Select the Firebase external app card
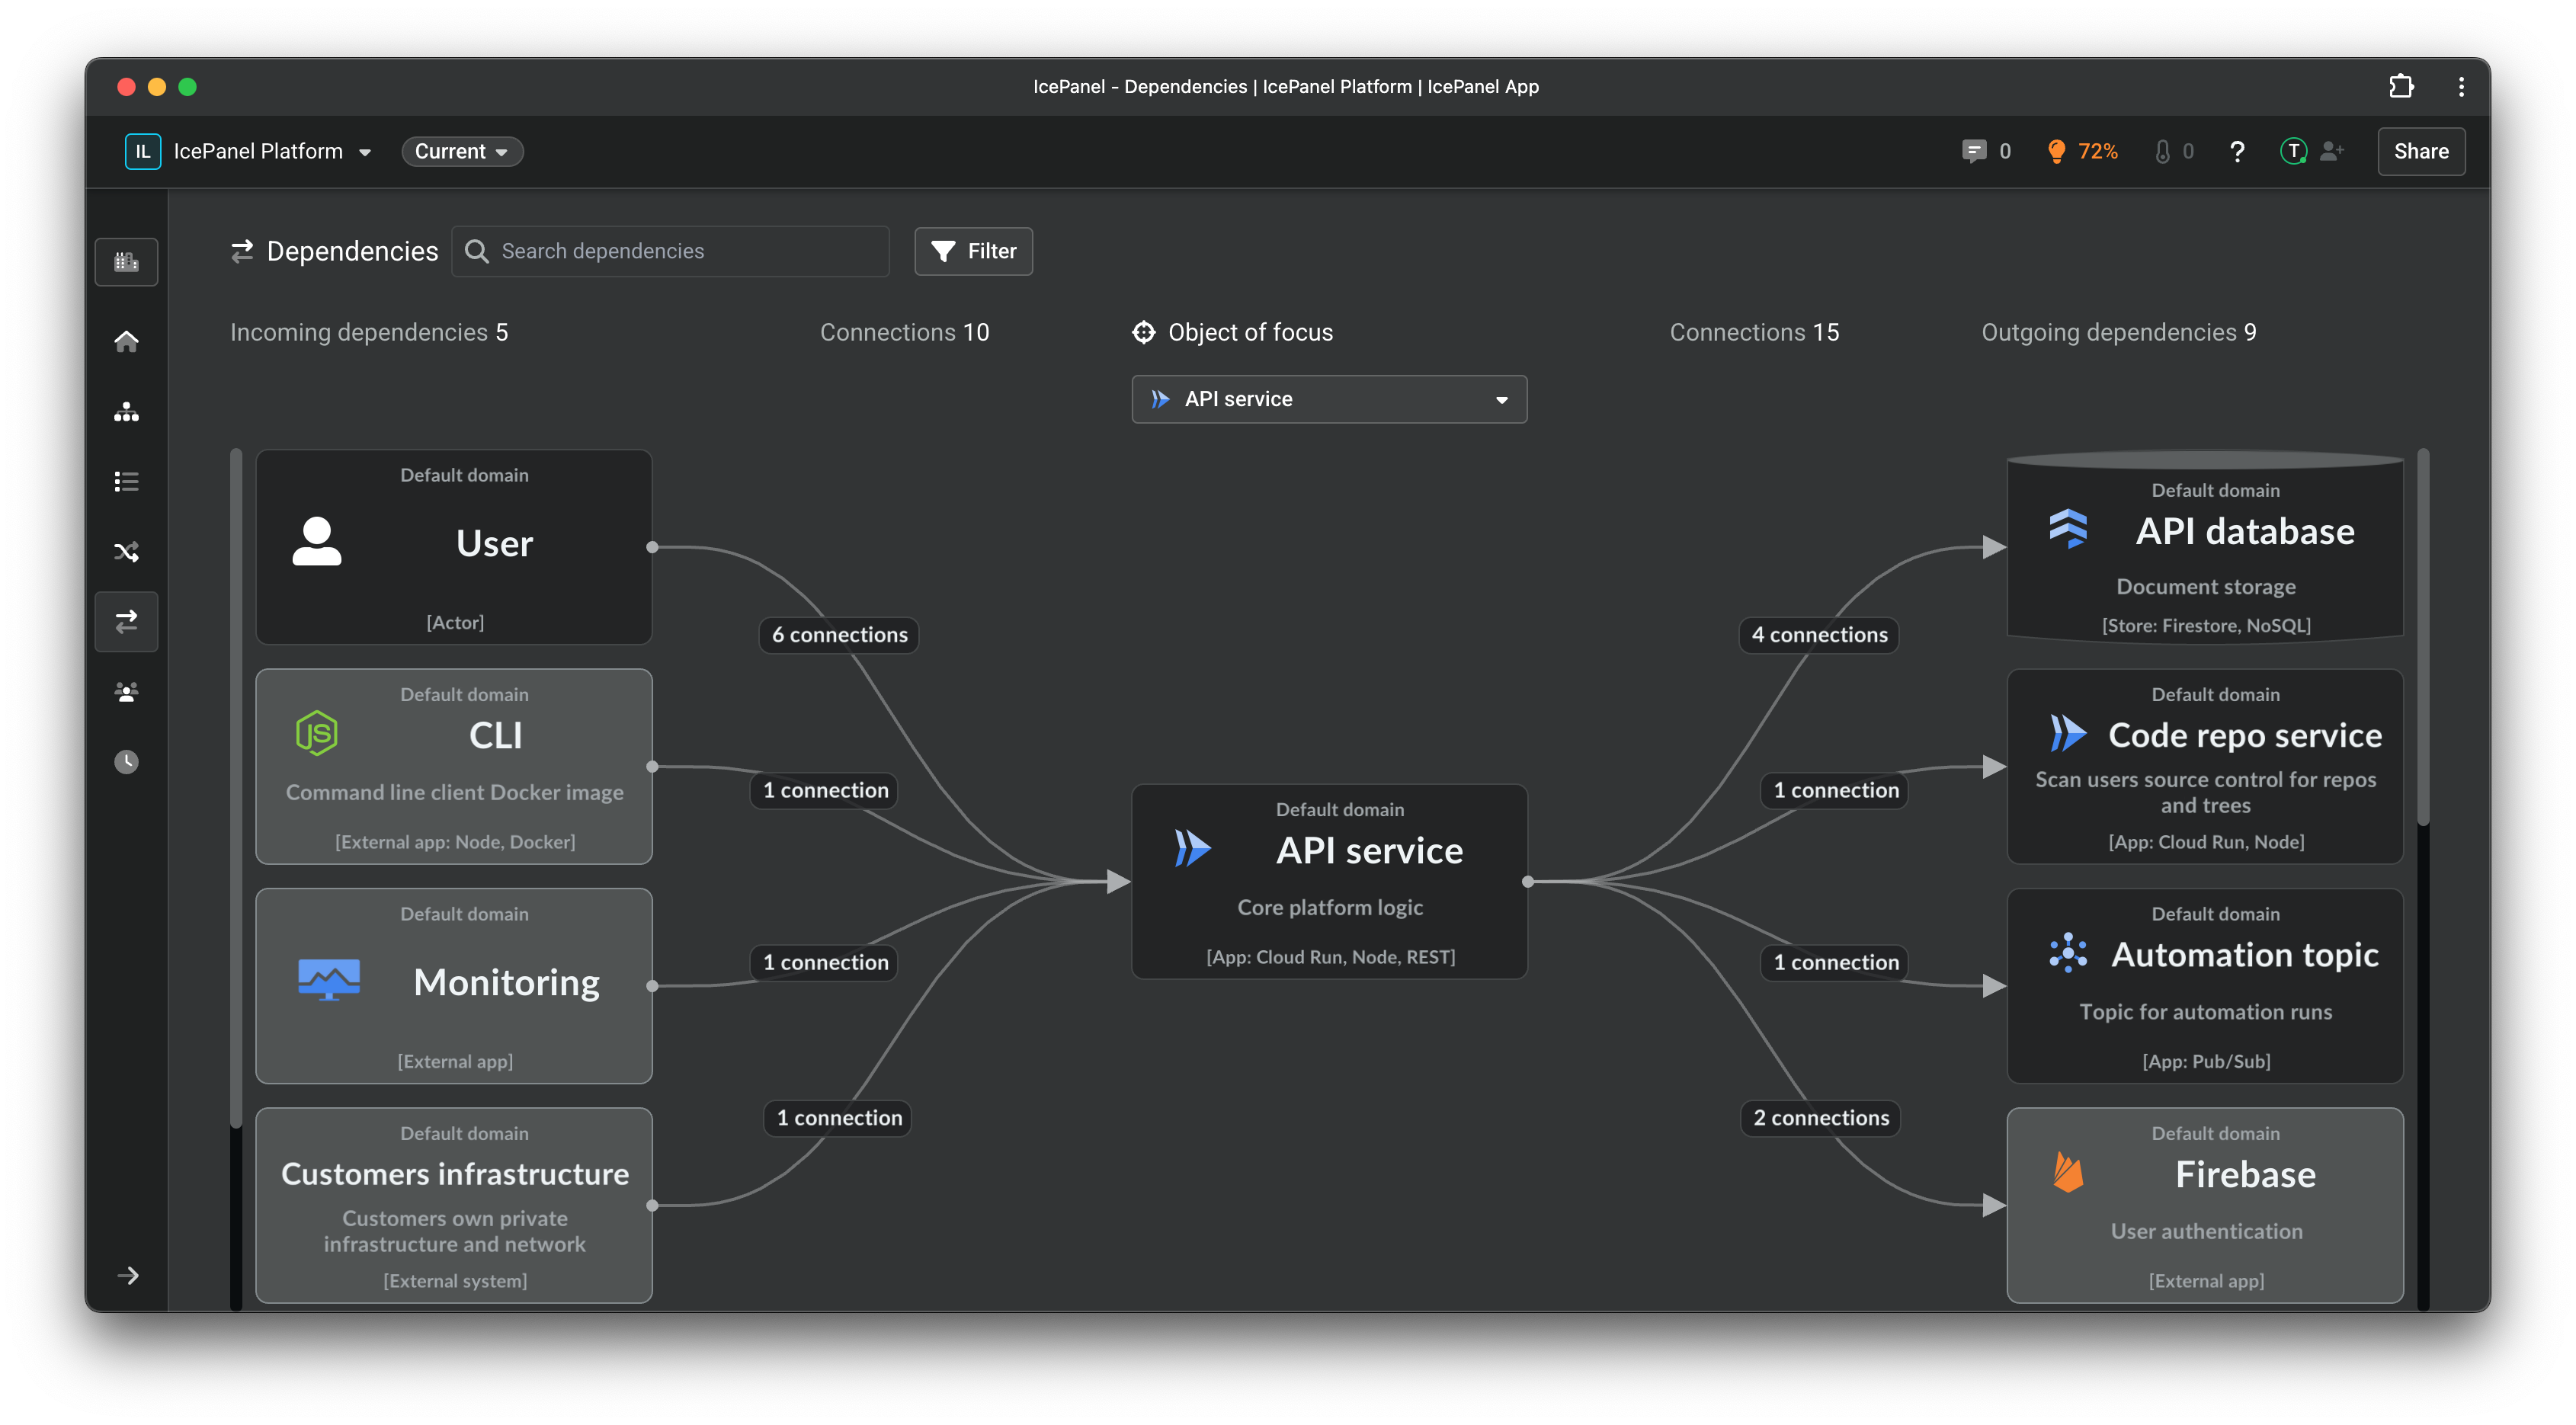This screenshot has width=2576, height=1425. [2205, 1205]
